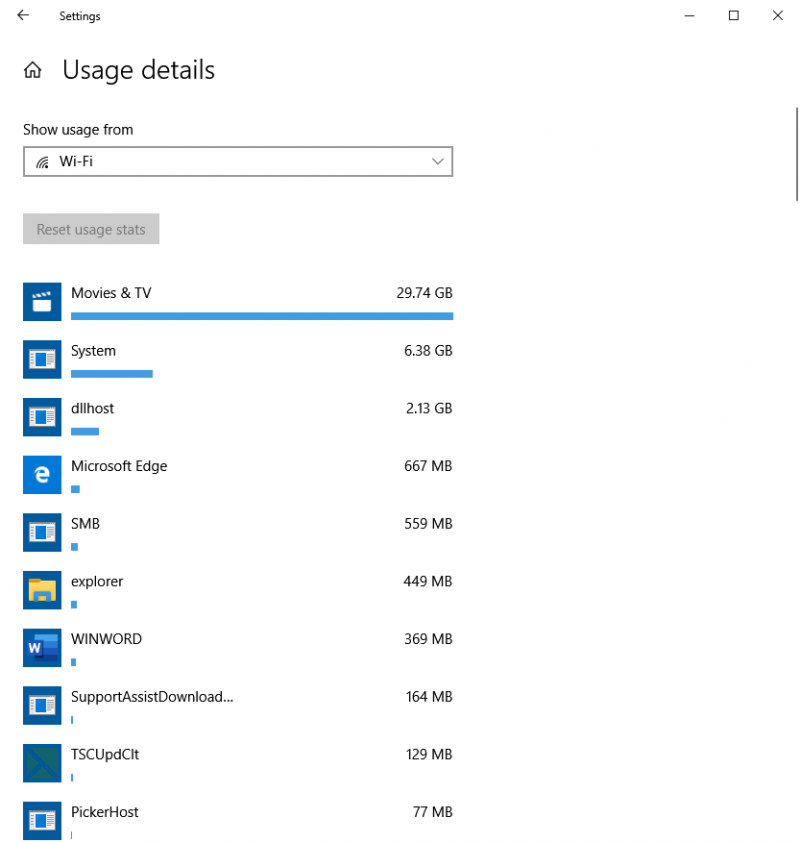Image resolution: width=800 pixels, height=843 pixels.
Task: Select the PickerHost label
Action: [x=105, y=812]
